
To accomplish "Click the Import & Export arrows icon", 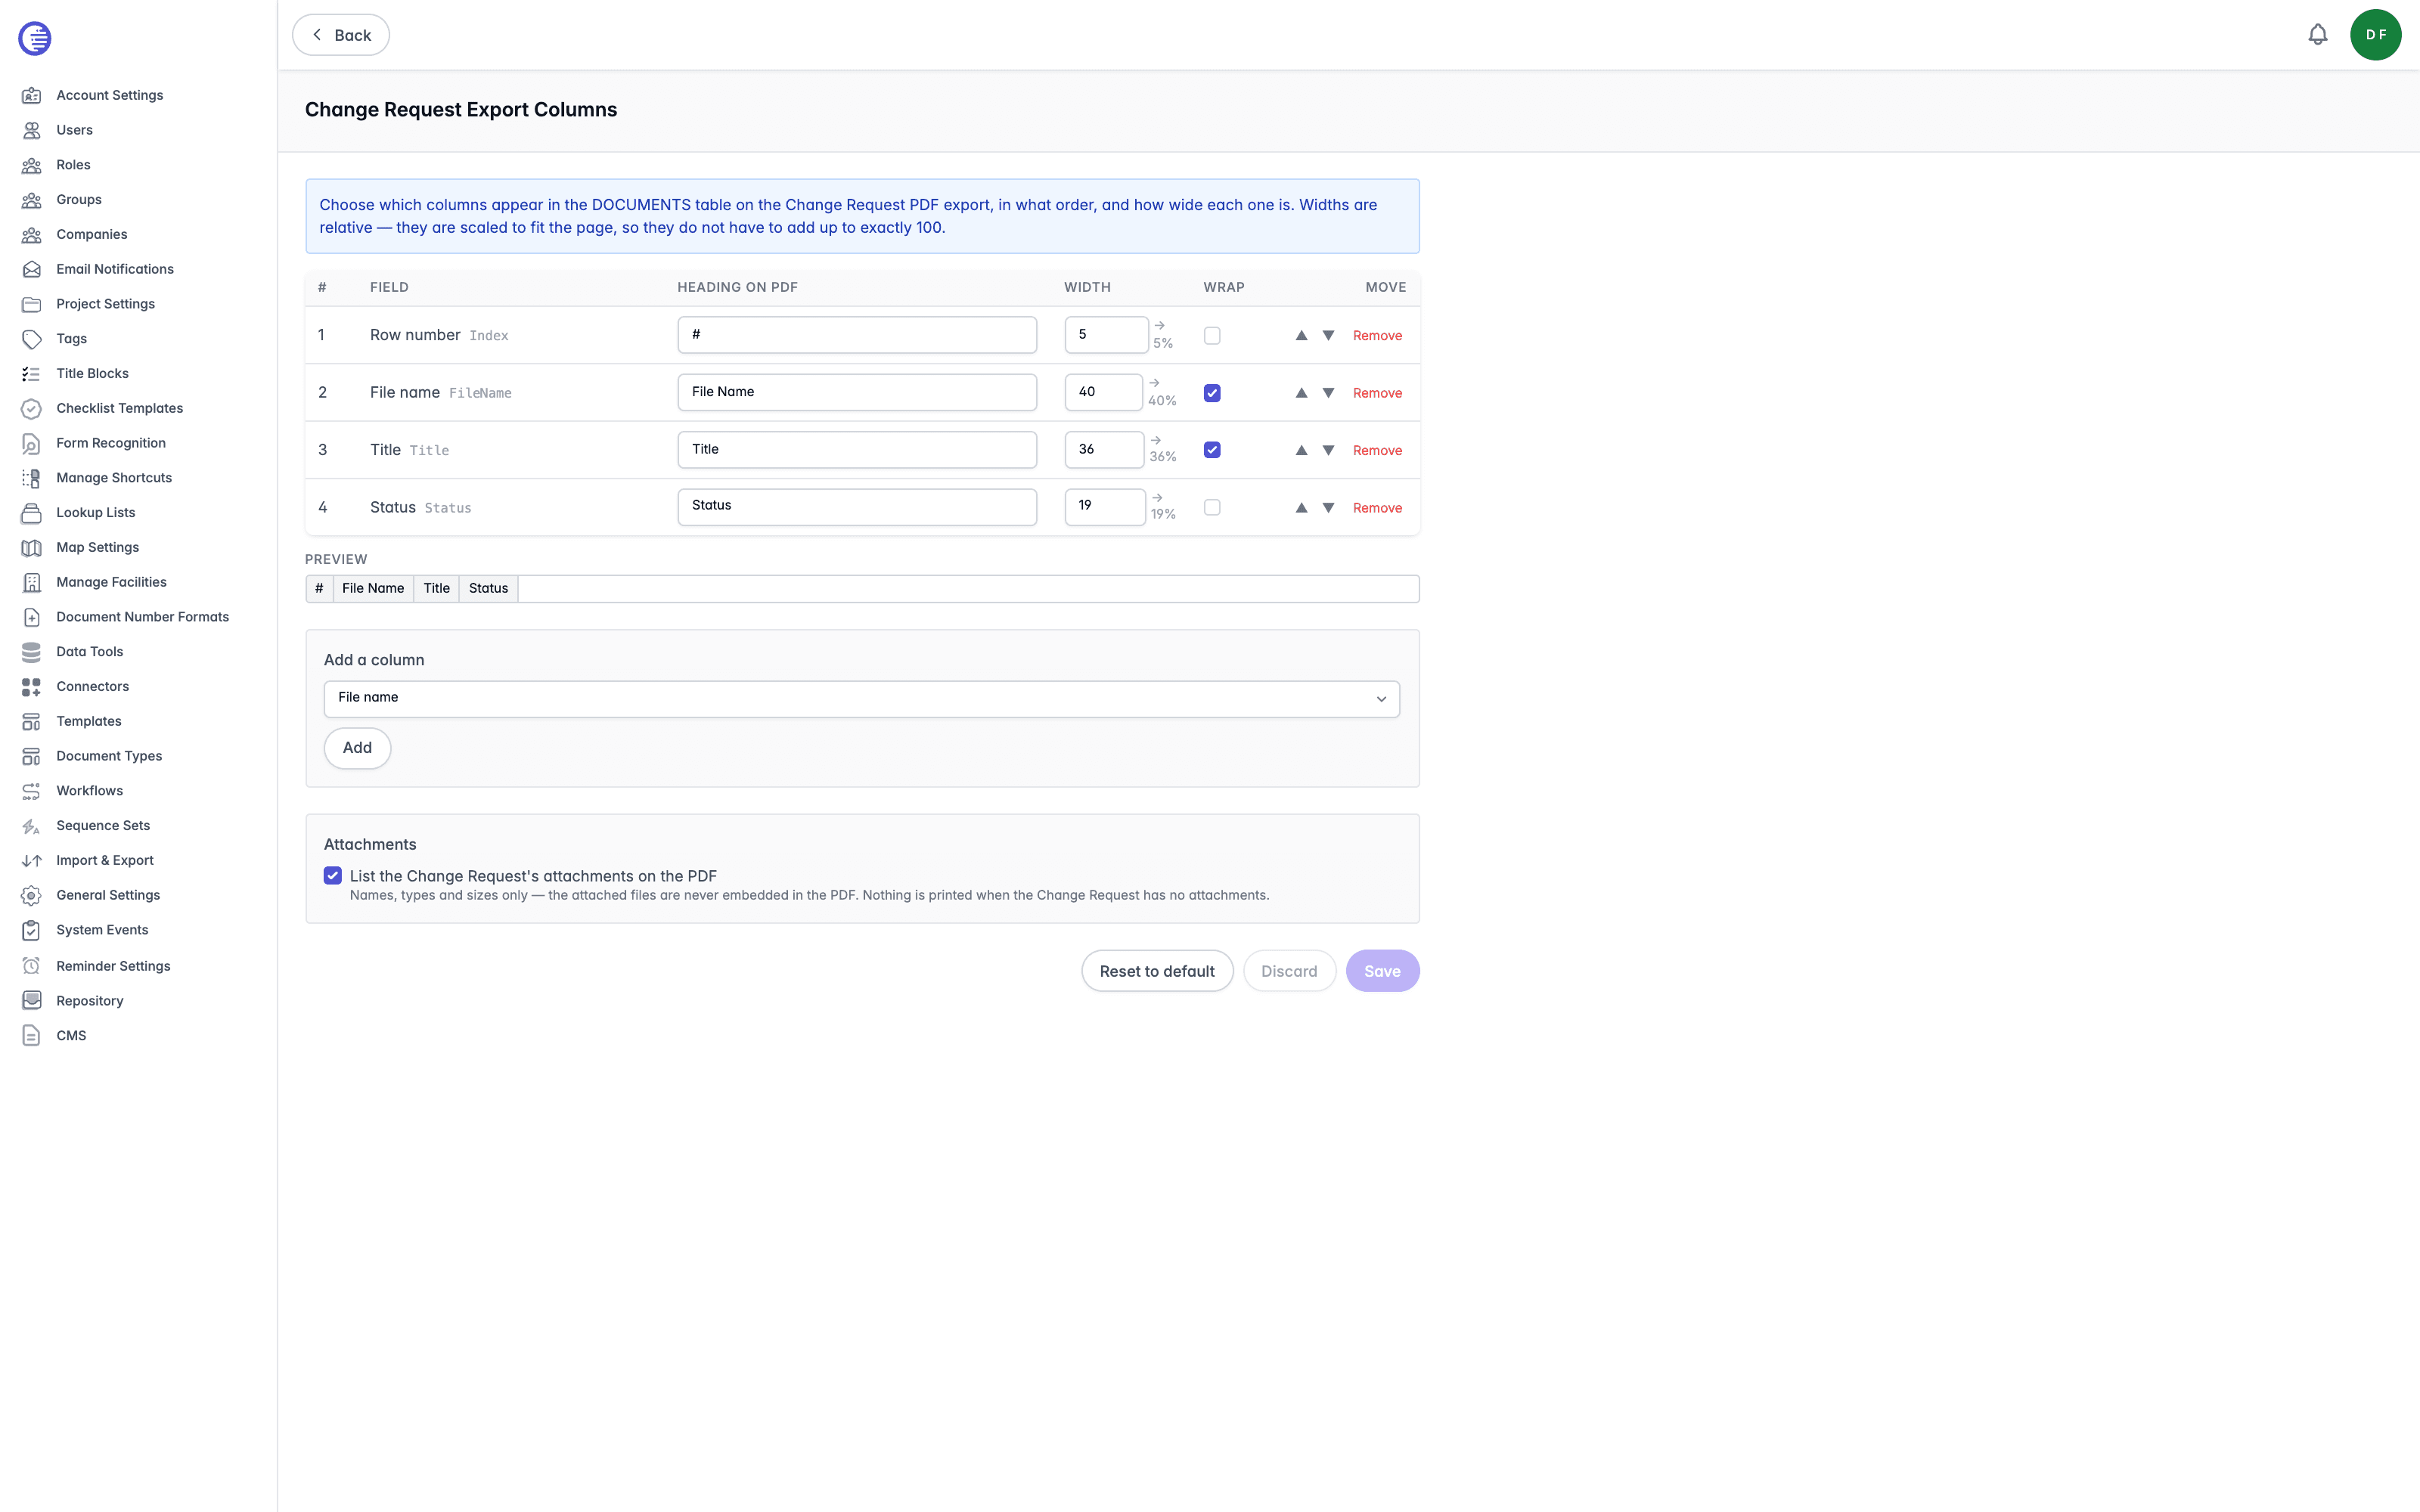I will tap(32, 860).
